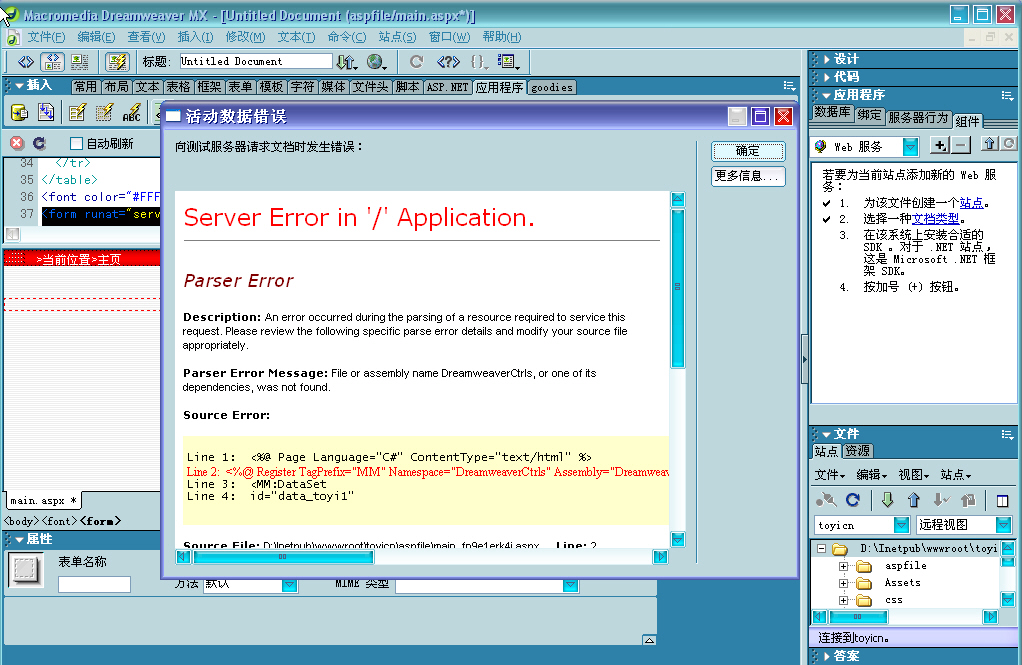Open application panel options menu icon
This screenshot has height=665, width=1022.
coord(1008,96)
